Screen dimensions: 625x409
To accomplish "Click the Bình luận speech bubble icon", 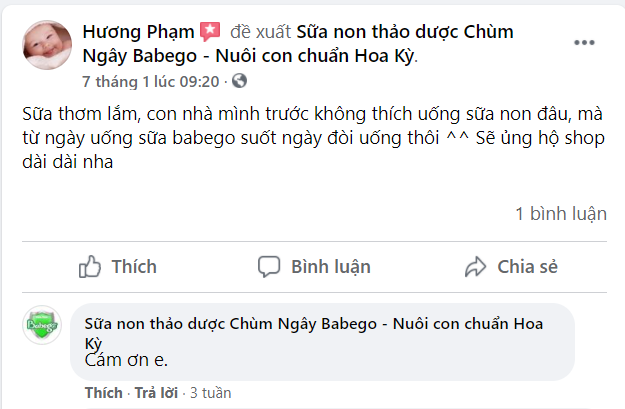I will tap(268, 267).
